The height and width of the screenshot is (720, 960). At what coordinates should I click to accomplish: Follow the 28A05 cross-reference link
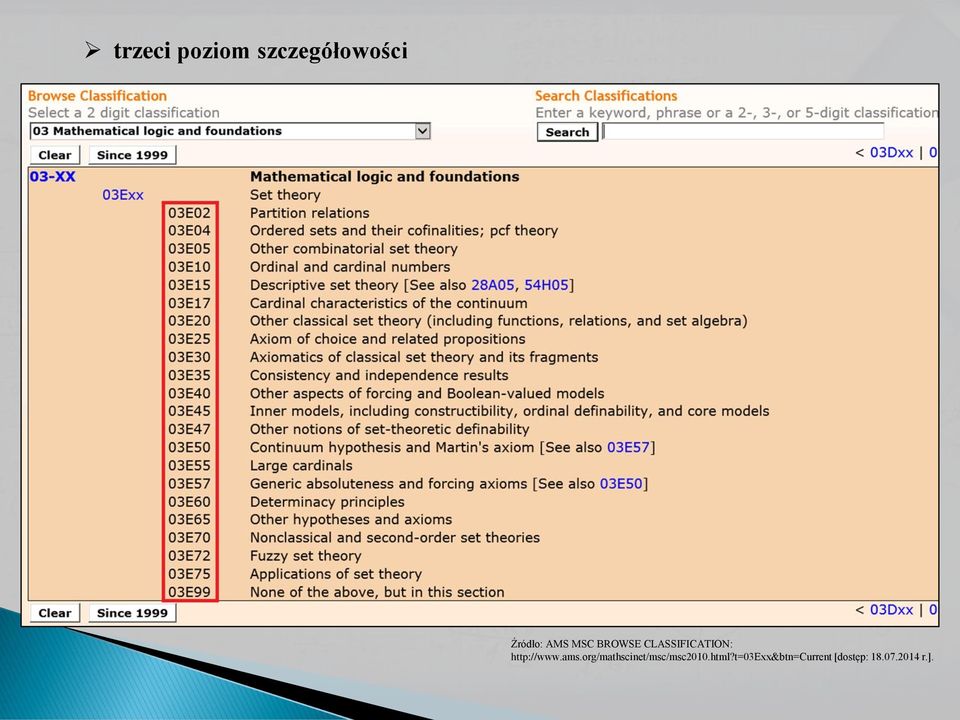(x=493, y=285)
